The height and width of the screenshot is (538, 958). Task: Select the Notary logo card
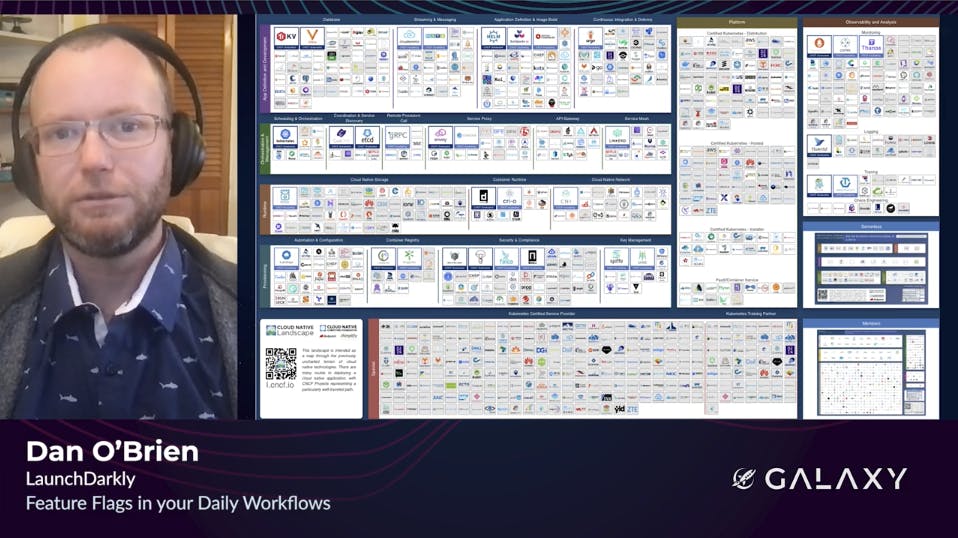click(532, 258)
